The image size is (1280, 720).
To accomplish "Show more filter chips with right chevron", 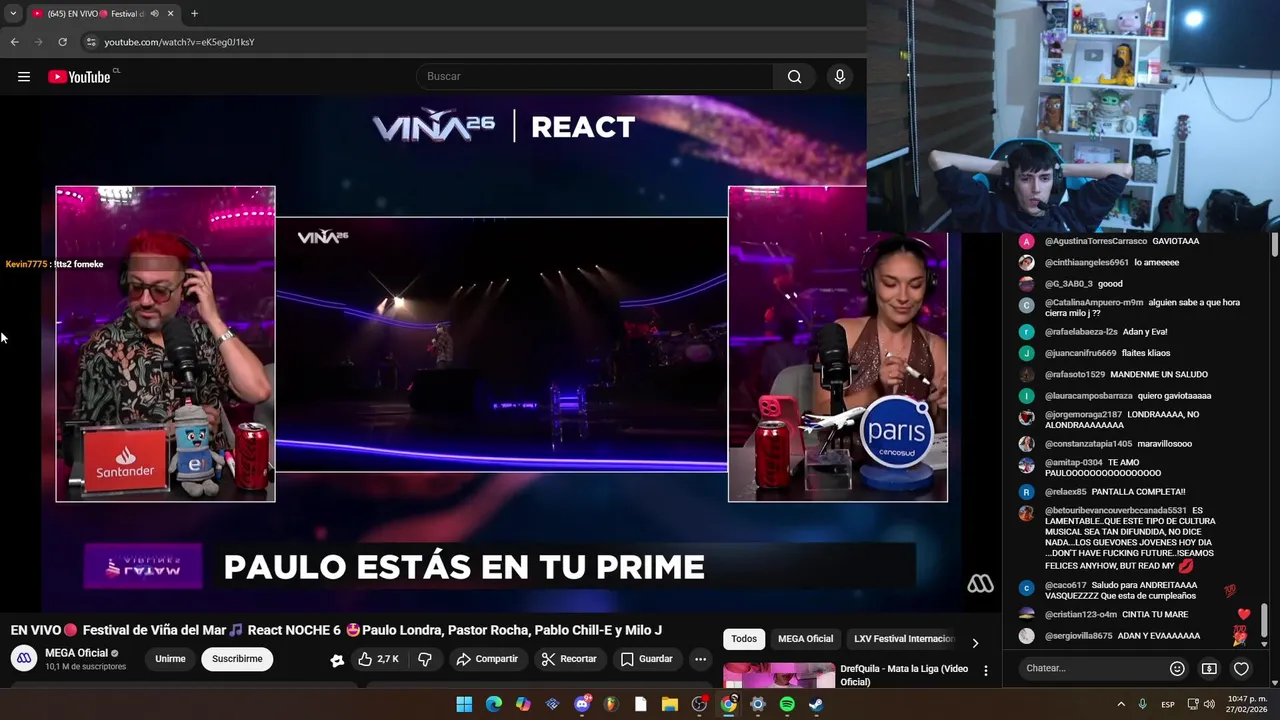I will click(x=975, y=642).
